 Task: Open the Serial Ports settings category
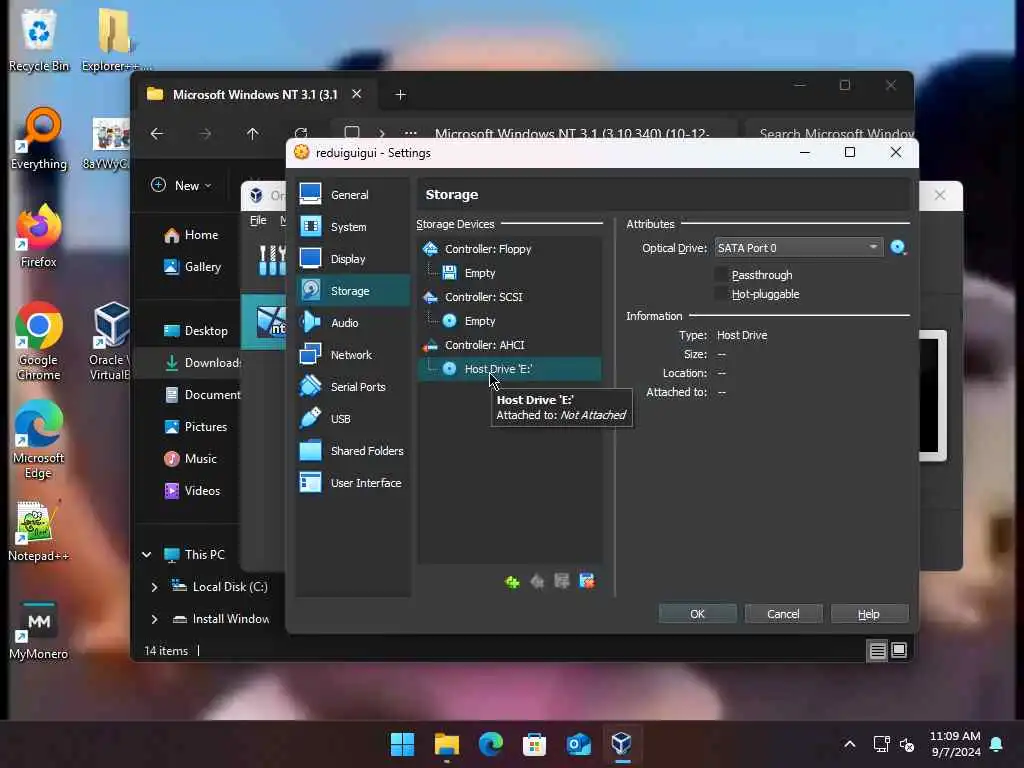(x=353, y=387)
